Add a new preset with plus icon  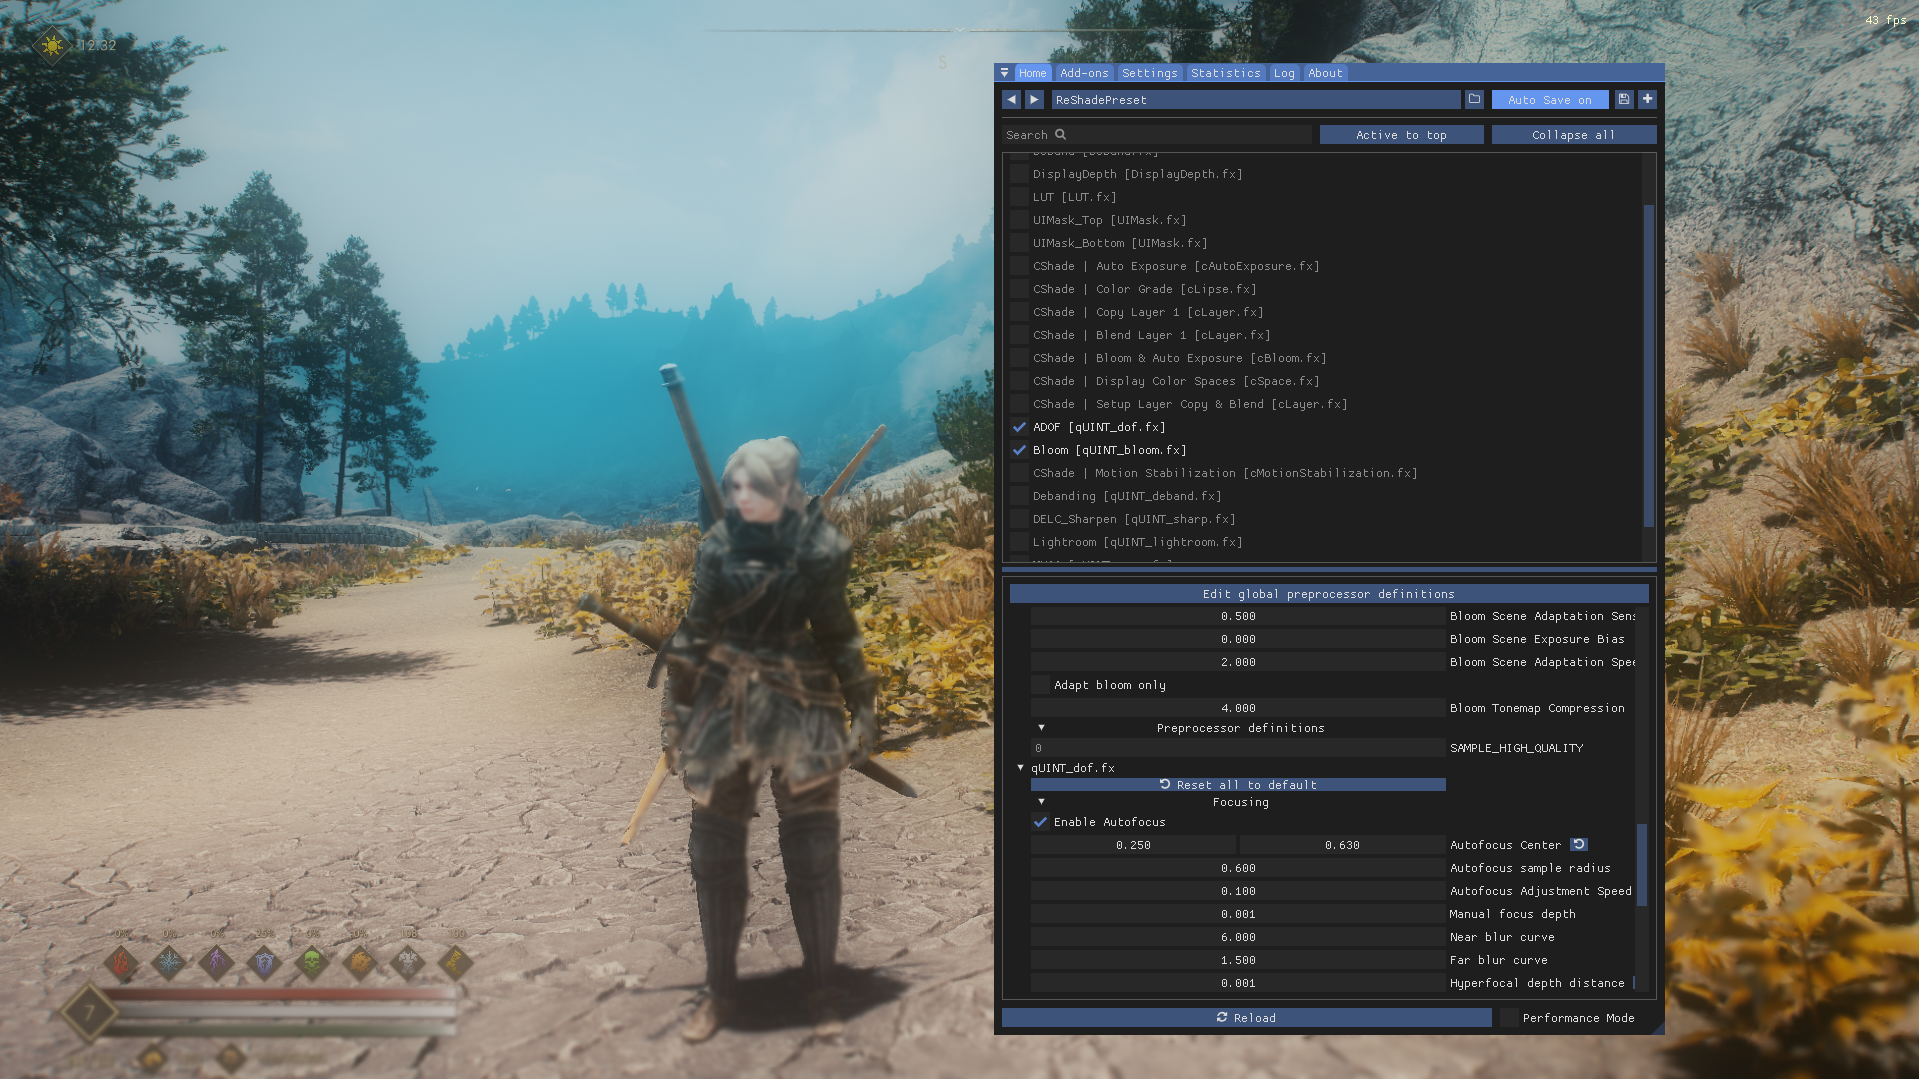coord(1648,100)
